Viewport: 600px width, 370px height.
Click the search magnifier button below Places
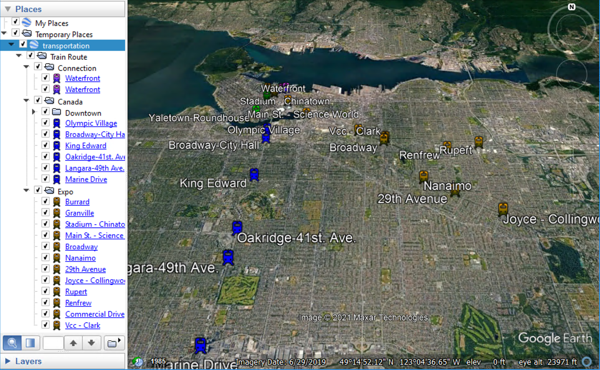(12, 343)
